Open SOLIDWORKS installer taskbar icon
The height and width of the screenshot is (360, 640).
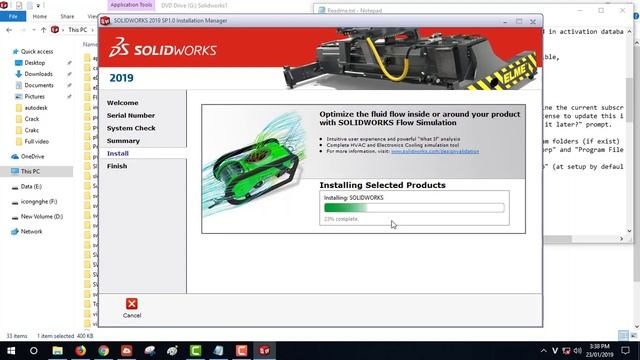[x=264, y=351]
